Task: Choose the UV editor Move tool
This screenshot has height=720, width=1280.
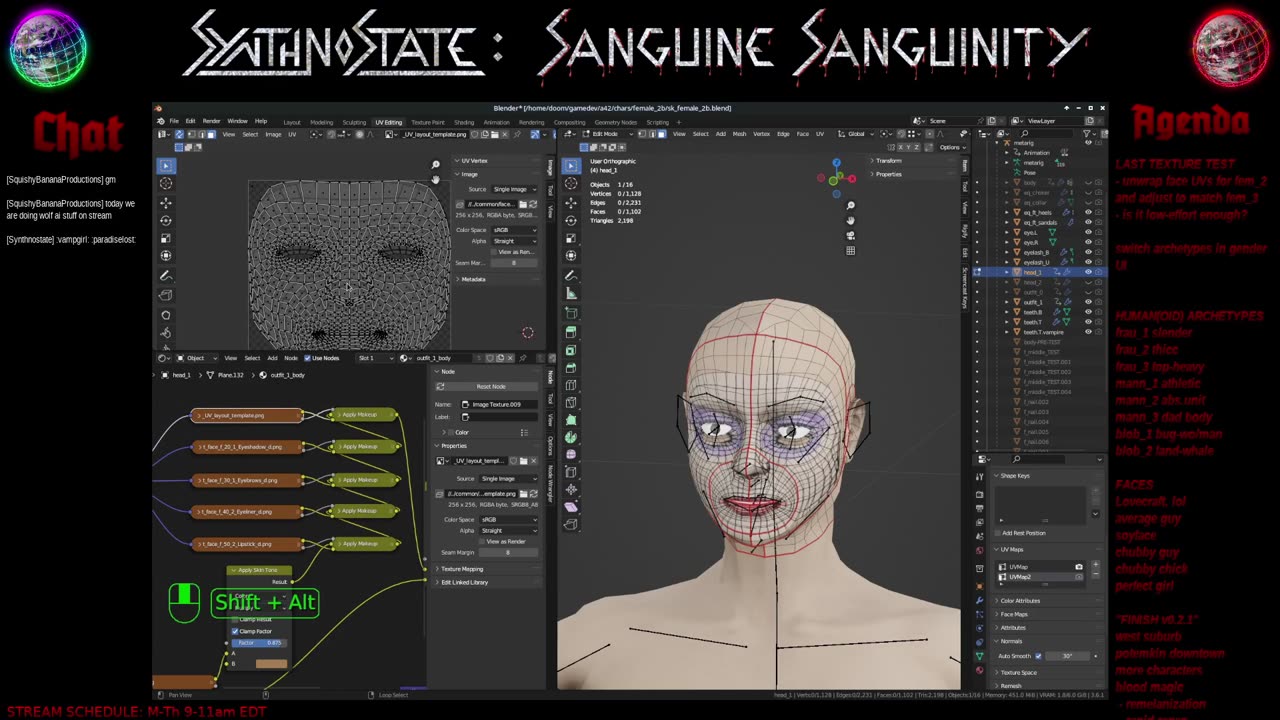Action: [166, 202]
